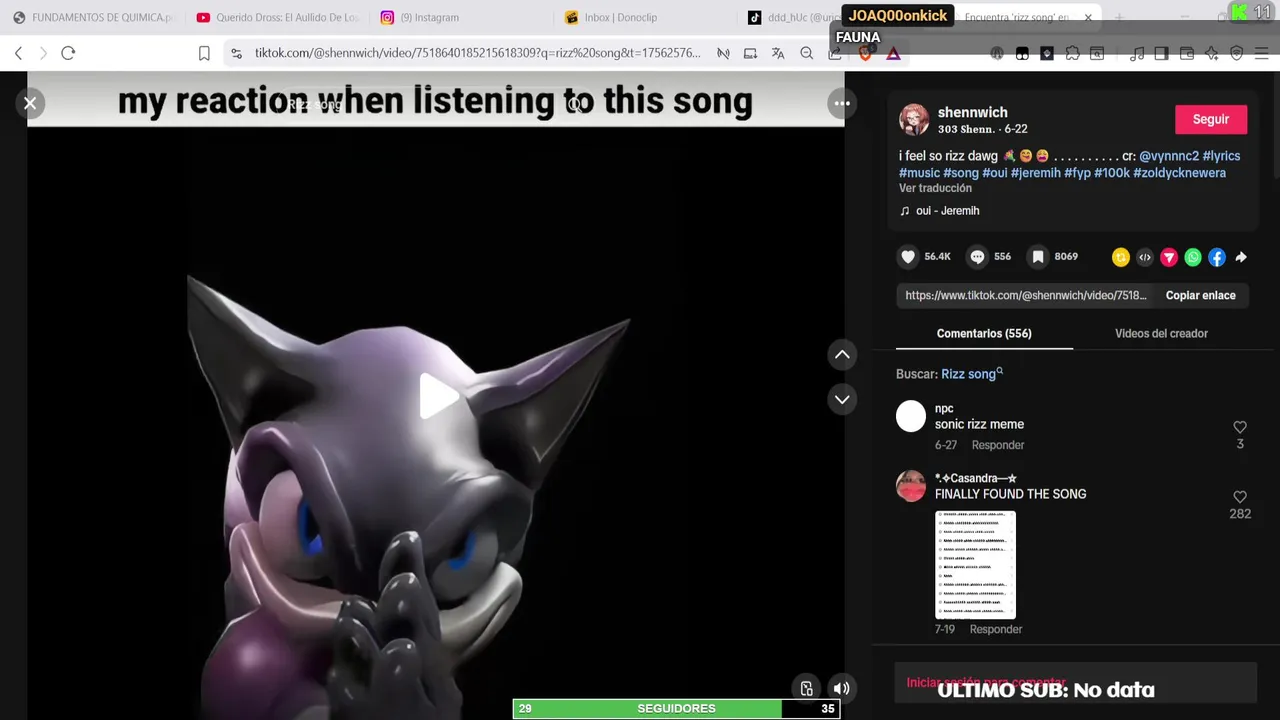This screenshot has width=1280, height=720.
Task: Toggle the browser sidebar panel icon
Action: (x=1161, y=54)
